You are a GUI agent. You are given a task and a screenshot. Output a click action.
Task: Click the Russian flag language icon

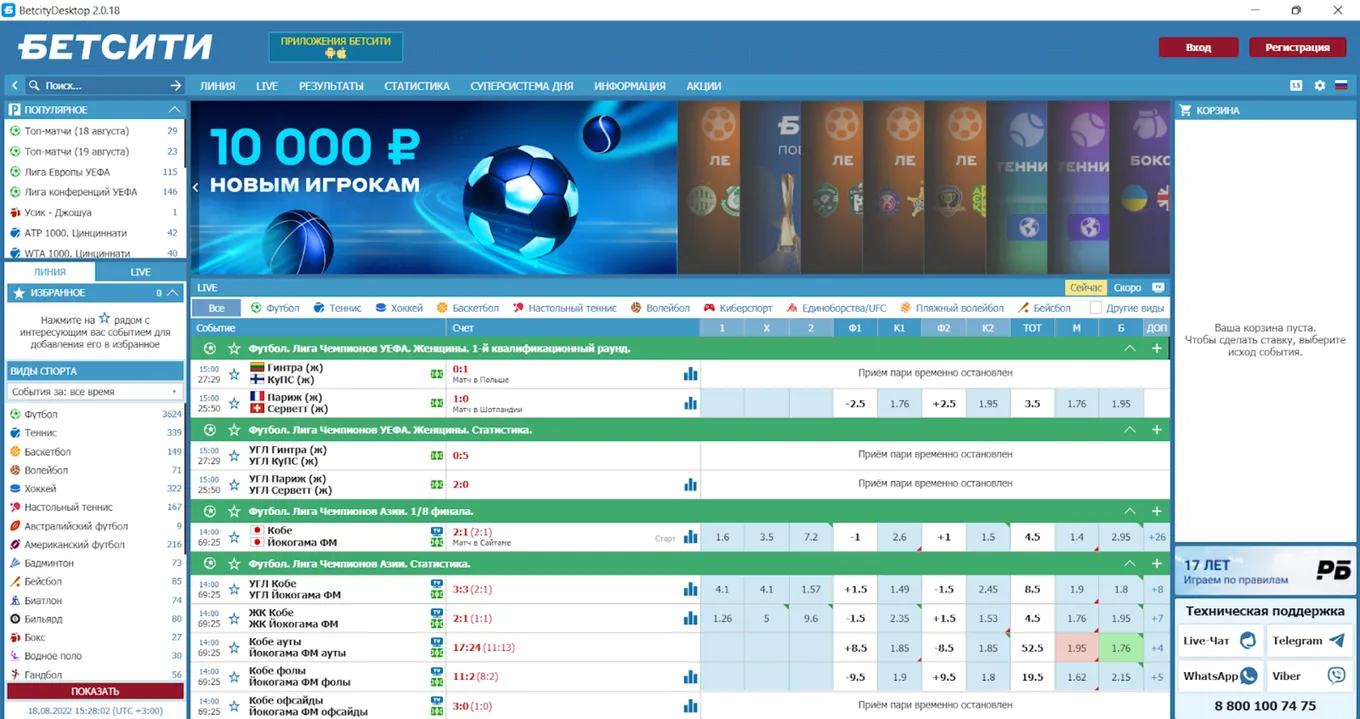(x=1341, y=86)
